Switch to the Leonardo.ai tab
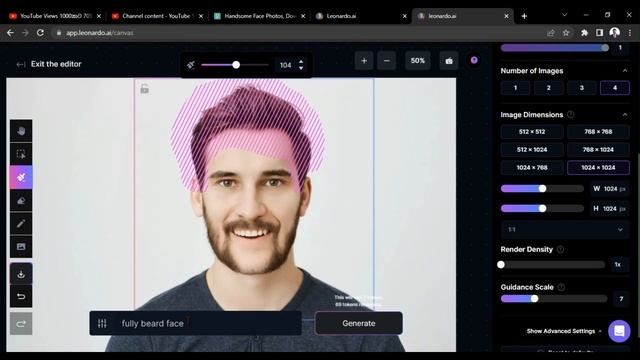 361,16
